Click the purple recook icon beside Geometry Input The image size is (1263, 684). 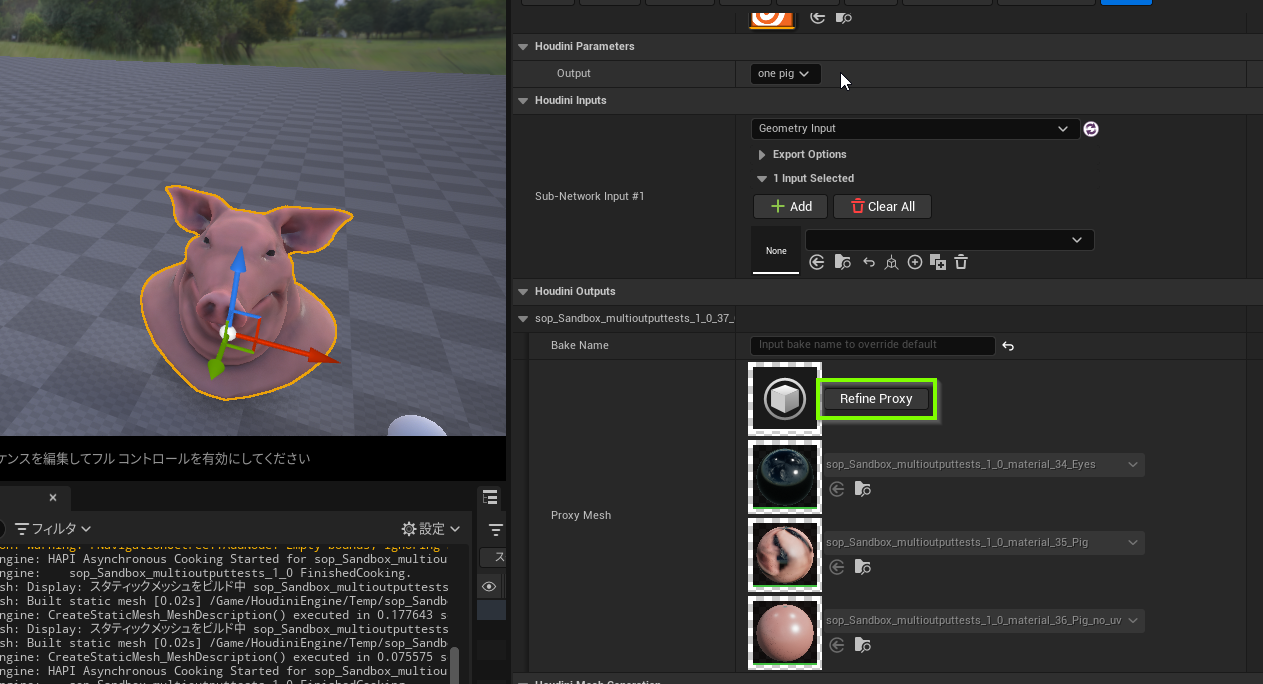[x=1091, y=129]
